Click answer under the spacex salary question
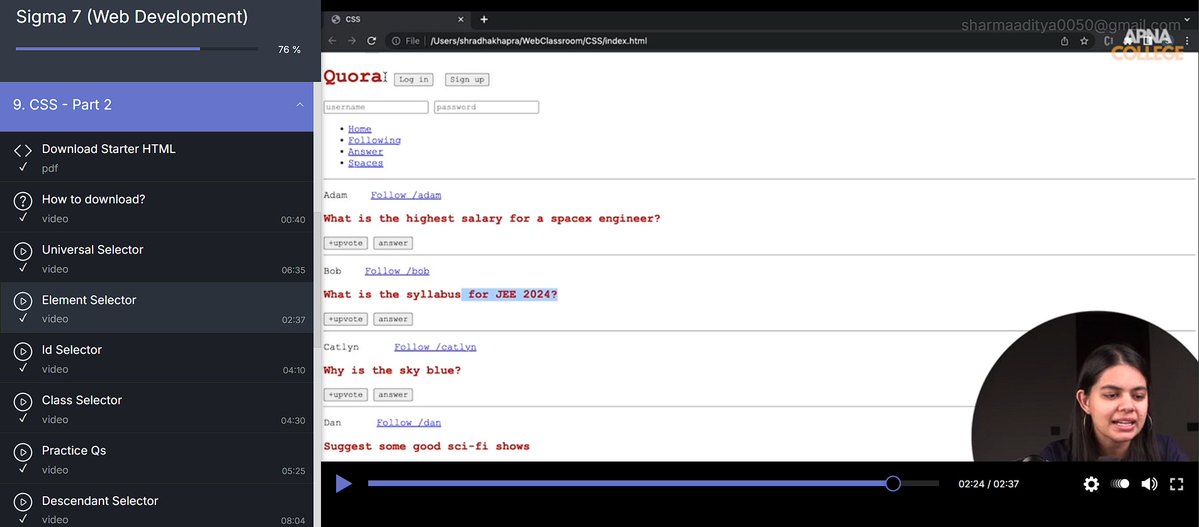Image resolution: width=1199 pixels, height=527 pixels. click(x=393, y=243)
